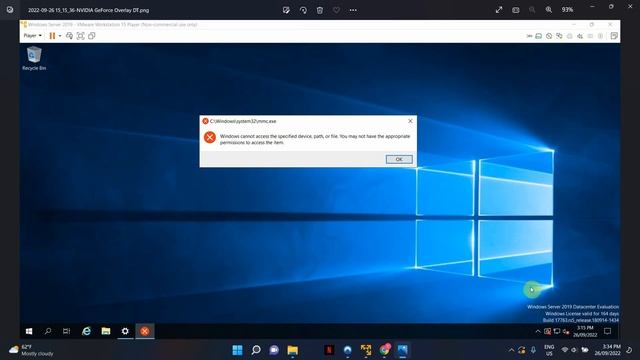
Task: Click the battery icon in host tray
Action: pyautogui.click(x=585, y=350)
